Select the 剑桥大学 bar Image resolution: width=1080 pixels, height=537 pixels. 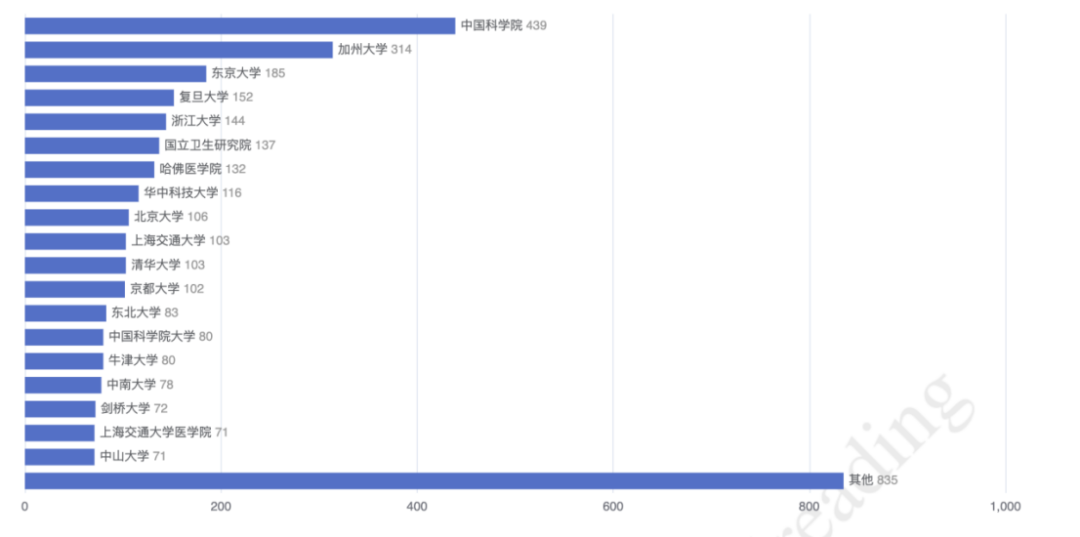[60, 408]
